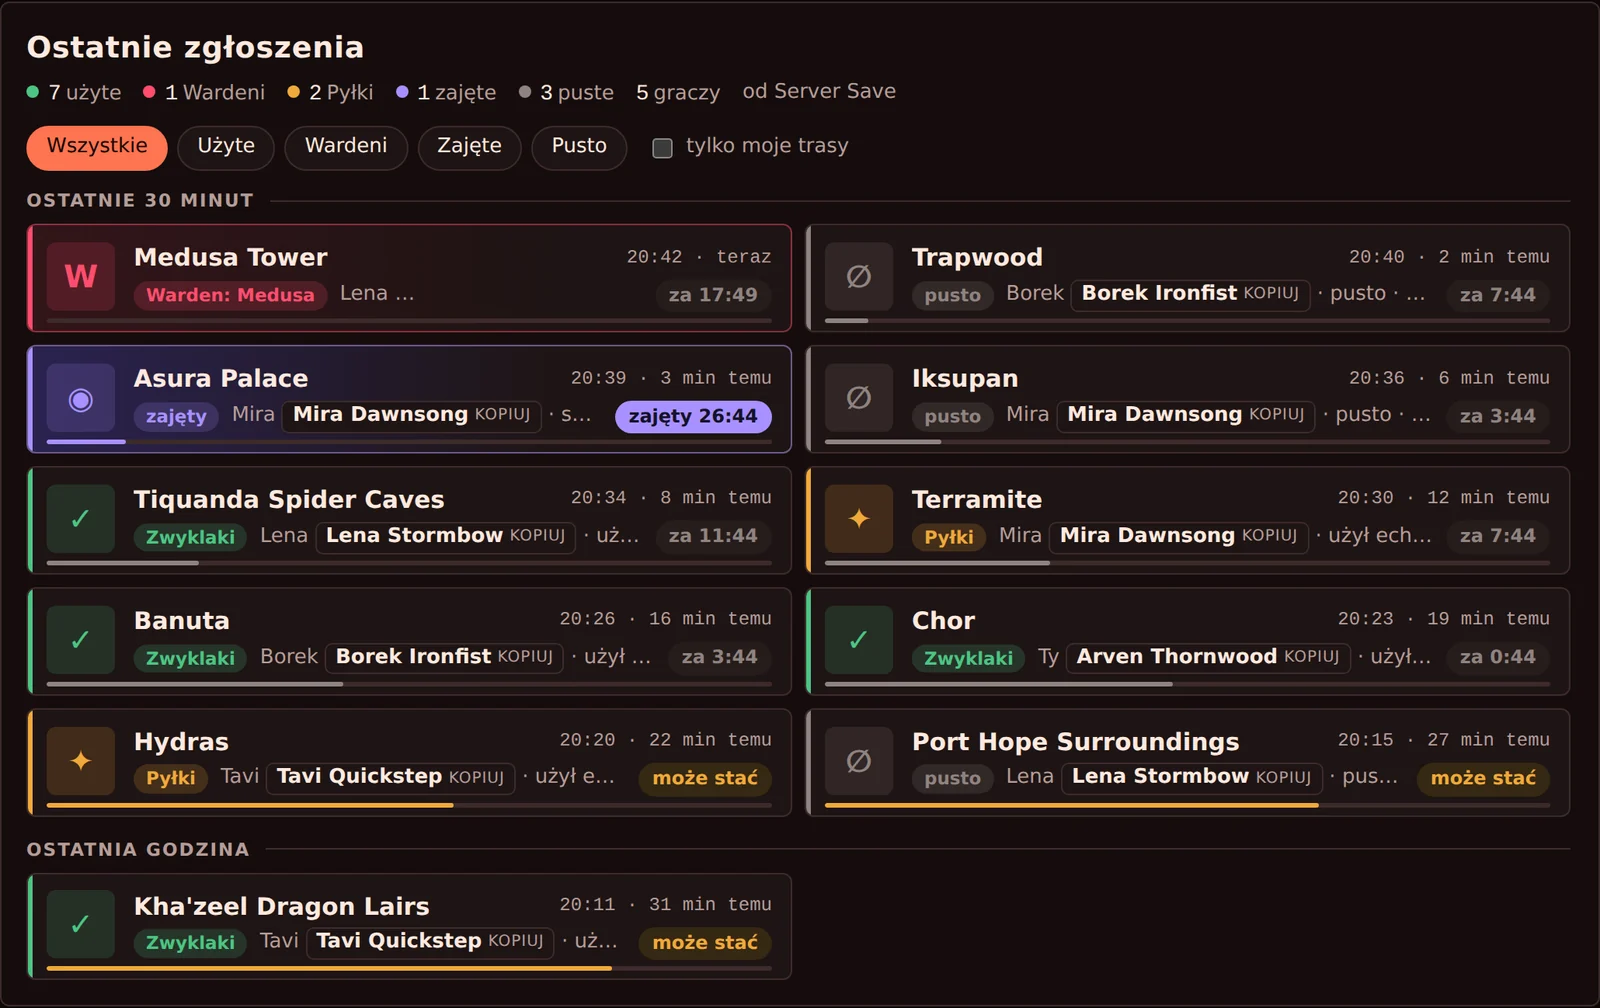Copy Mira Dawnsong name in Asura Palace card
Viewport: 1600px width, 1008px height.
[411, 415]
